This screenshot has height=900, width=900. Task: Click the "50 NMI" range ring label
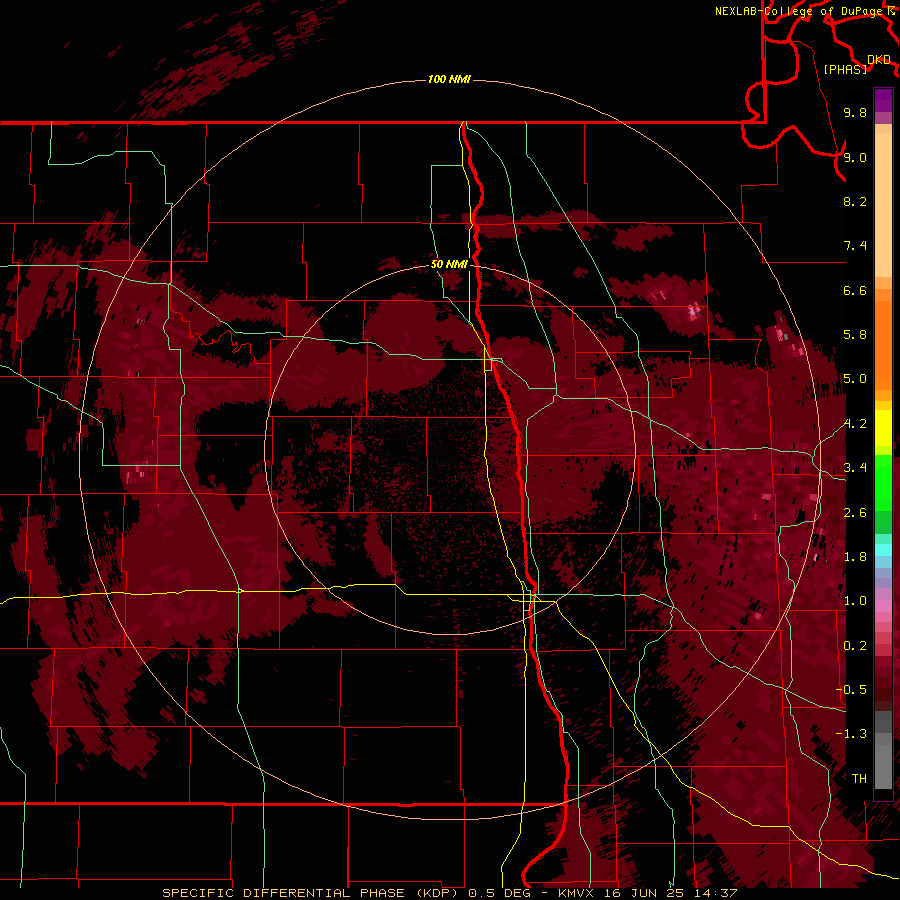[x=449, y=264]
